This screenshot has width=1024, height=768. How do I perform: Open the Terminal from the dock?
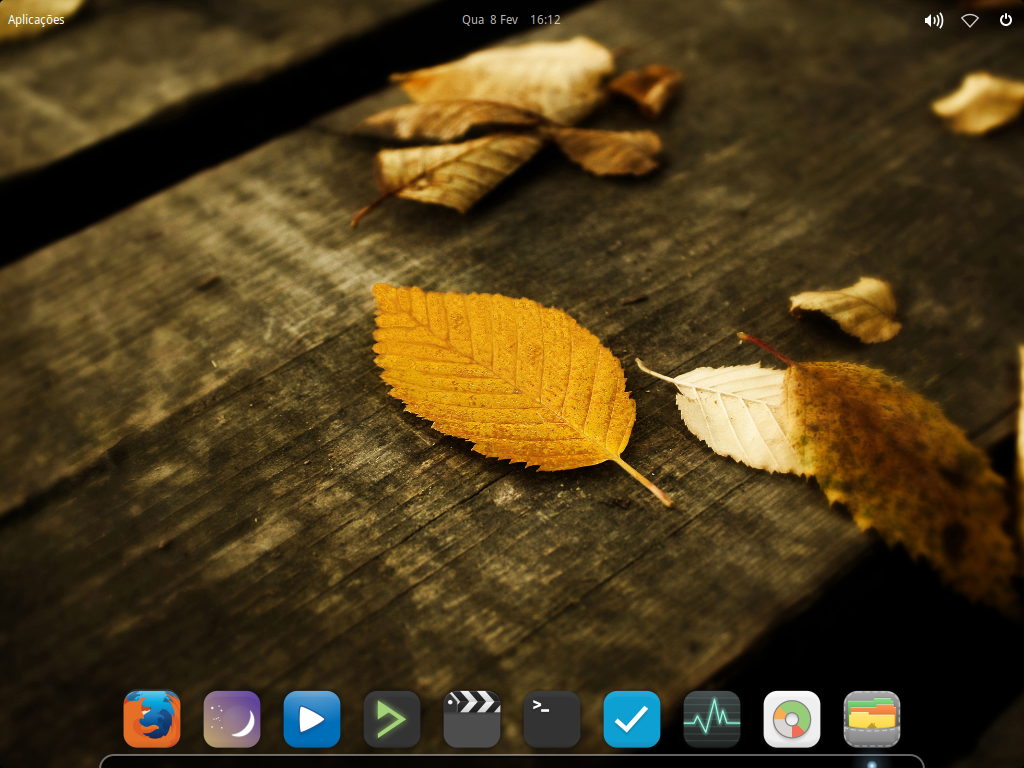click(x=552, y=719)
